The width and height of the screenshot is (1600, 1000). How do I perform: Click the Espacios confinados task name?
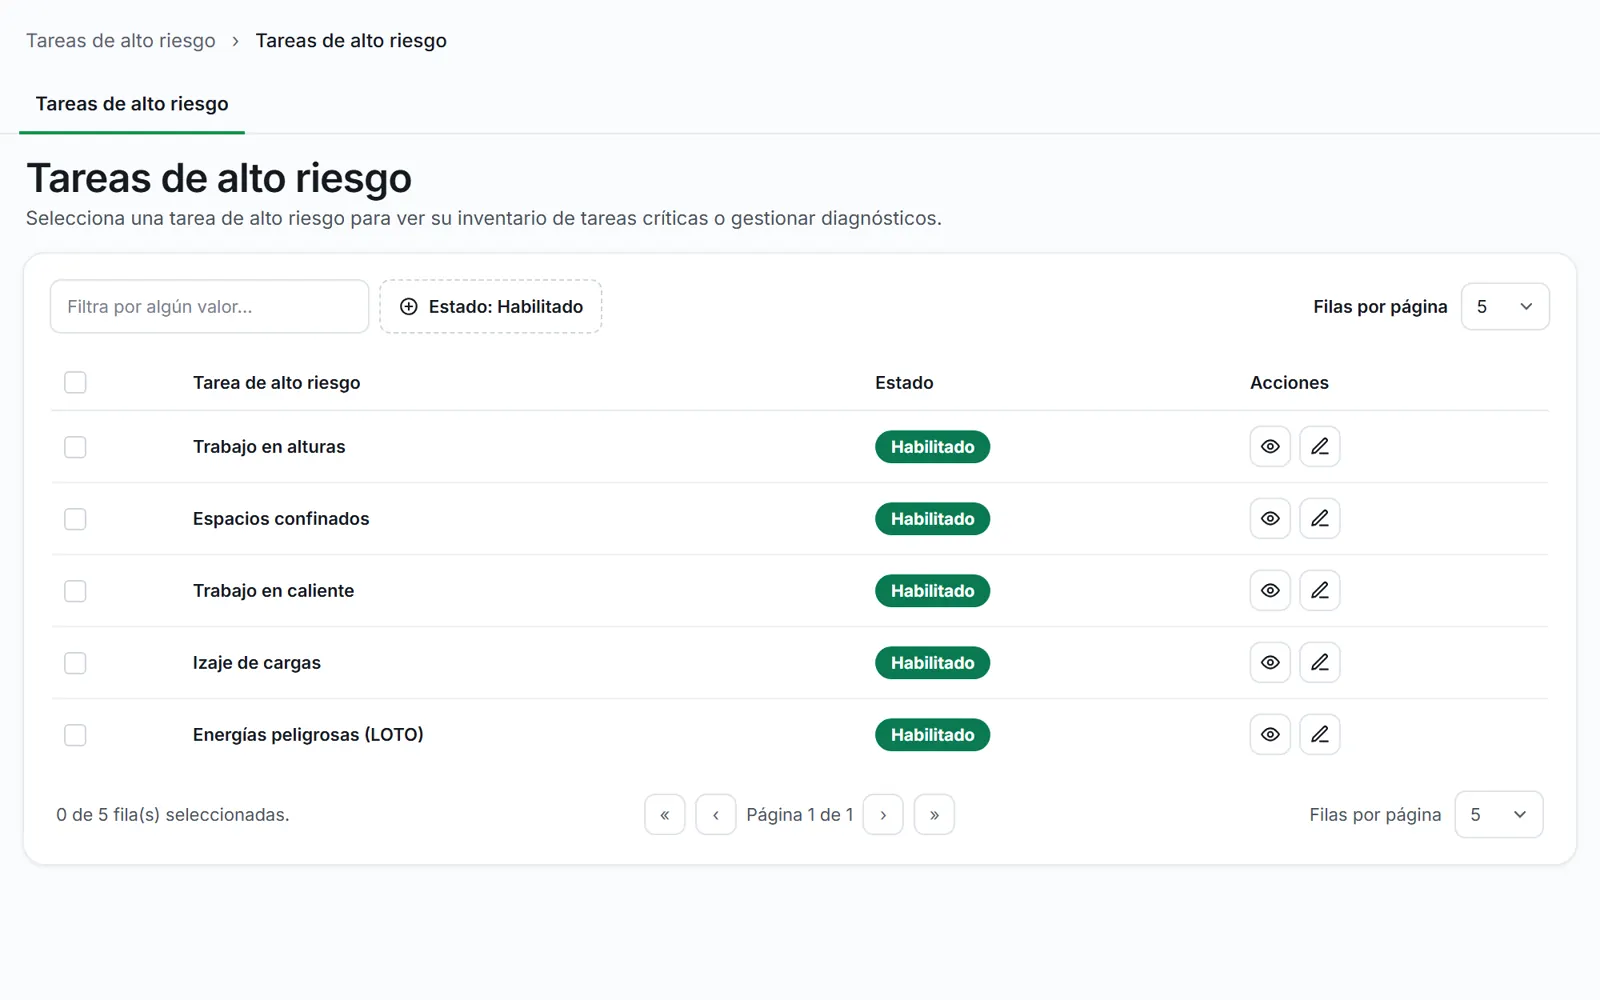tap(281, 519)
